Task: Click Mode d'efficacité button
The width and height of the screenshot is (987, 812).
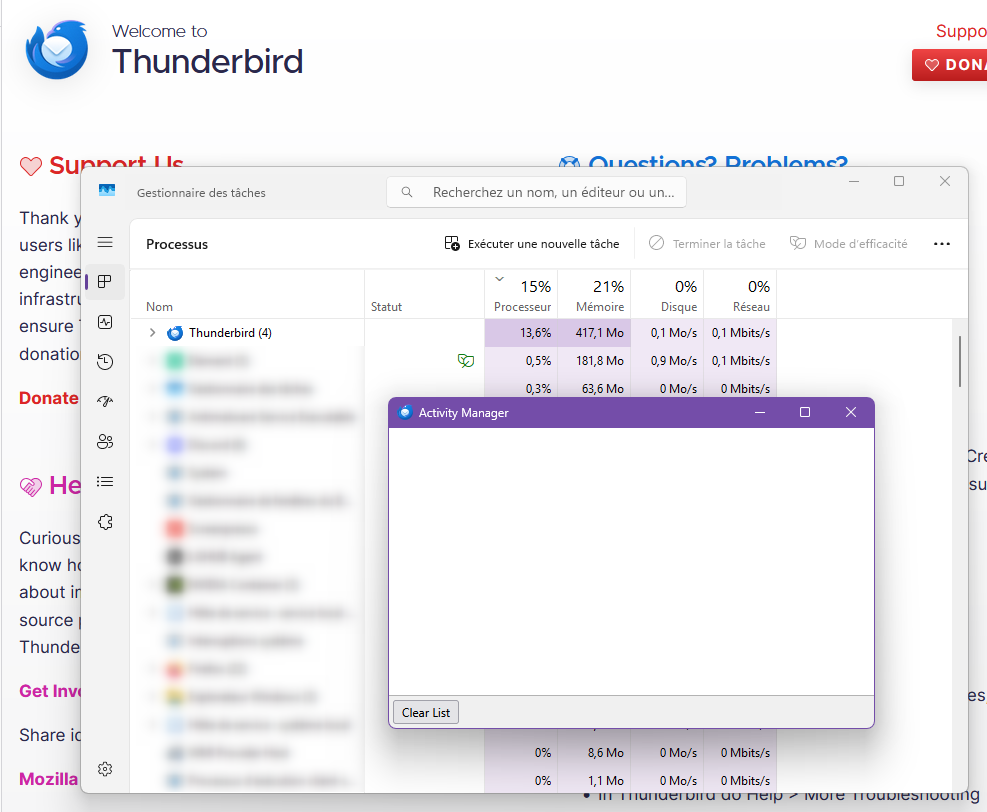Action: [849, 244]
